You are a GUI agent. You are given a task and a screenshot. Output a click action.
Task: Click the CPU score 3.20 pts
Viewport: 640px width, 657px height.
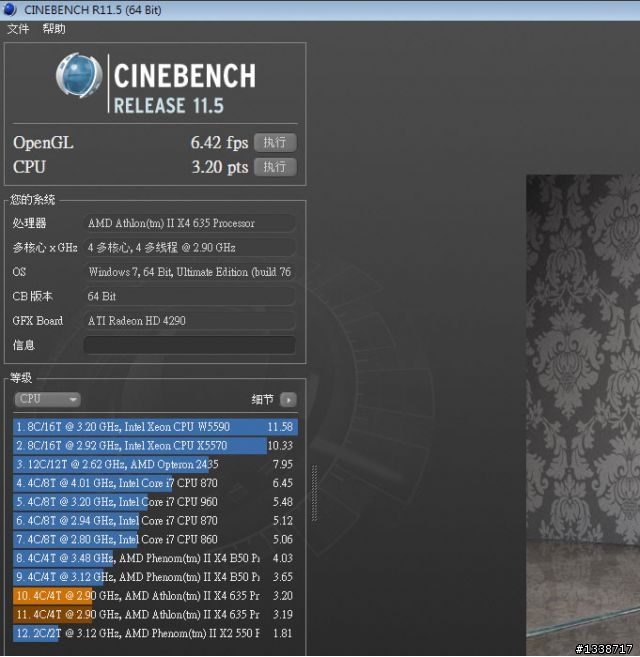[x=220, y=167]
